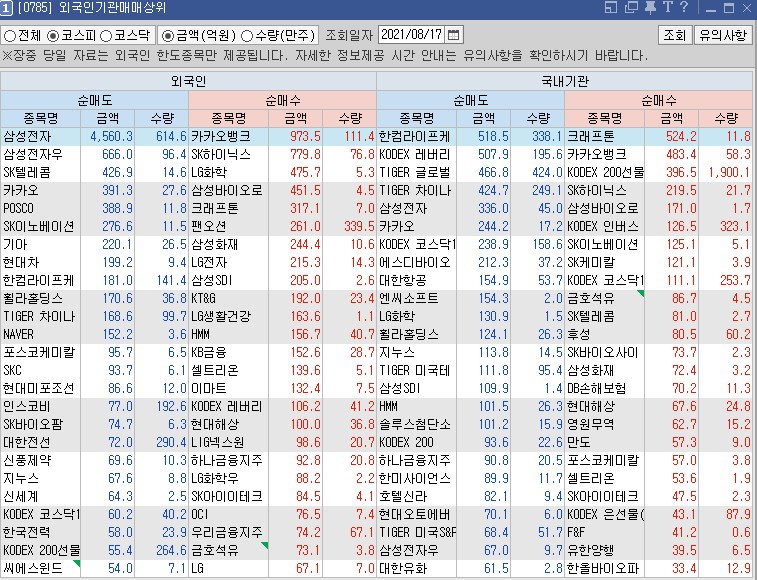Click F&F in institutional net-buy column
The image size is (757, 580).
(576, 533)
